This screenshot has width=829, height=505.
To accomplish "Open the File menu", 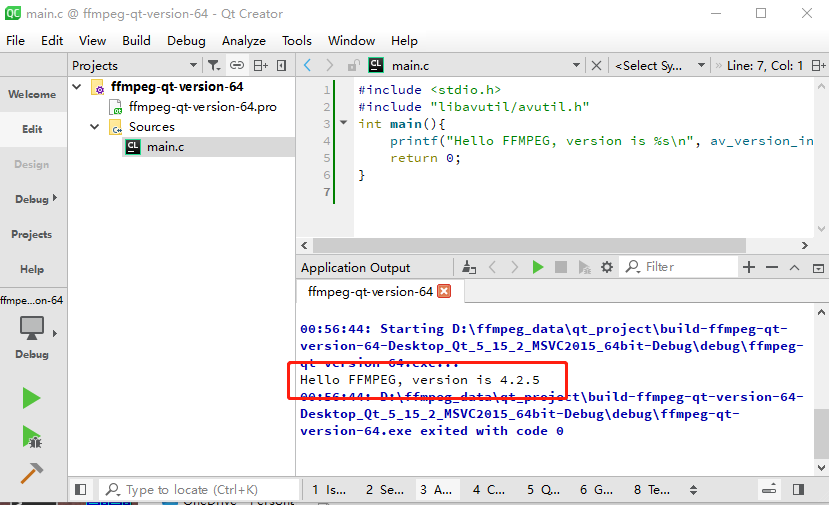I will 15,41.
